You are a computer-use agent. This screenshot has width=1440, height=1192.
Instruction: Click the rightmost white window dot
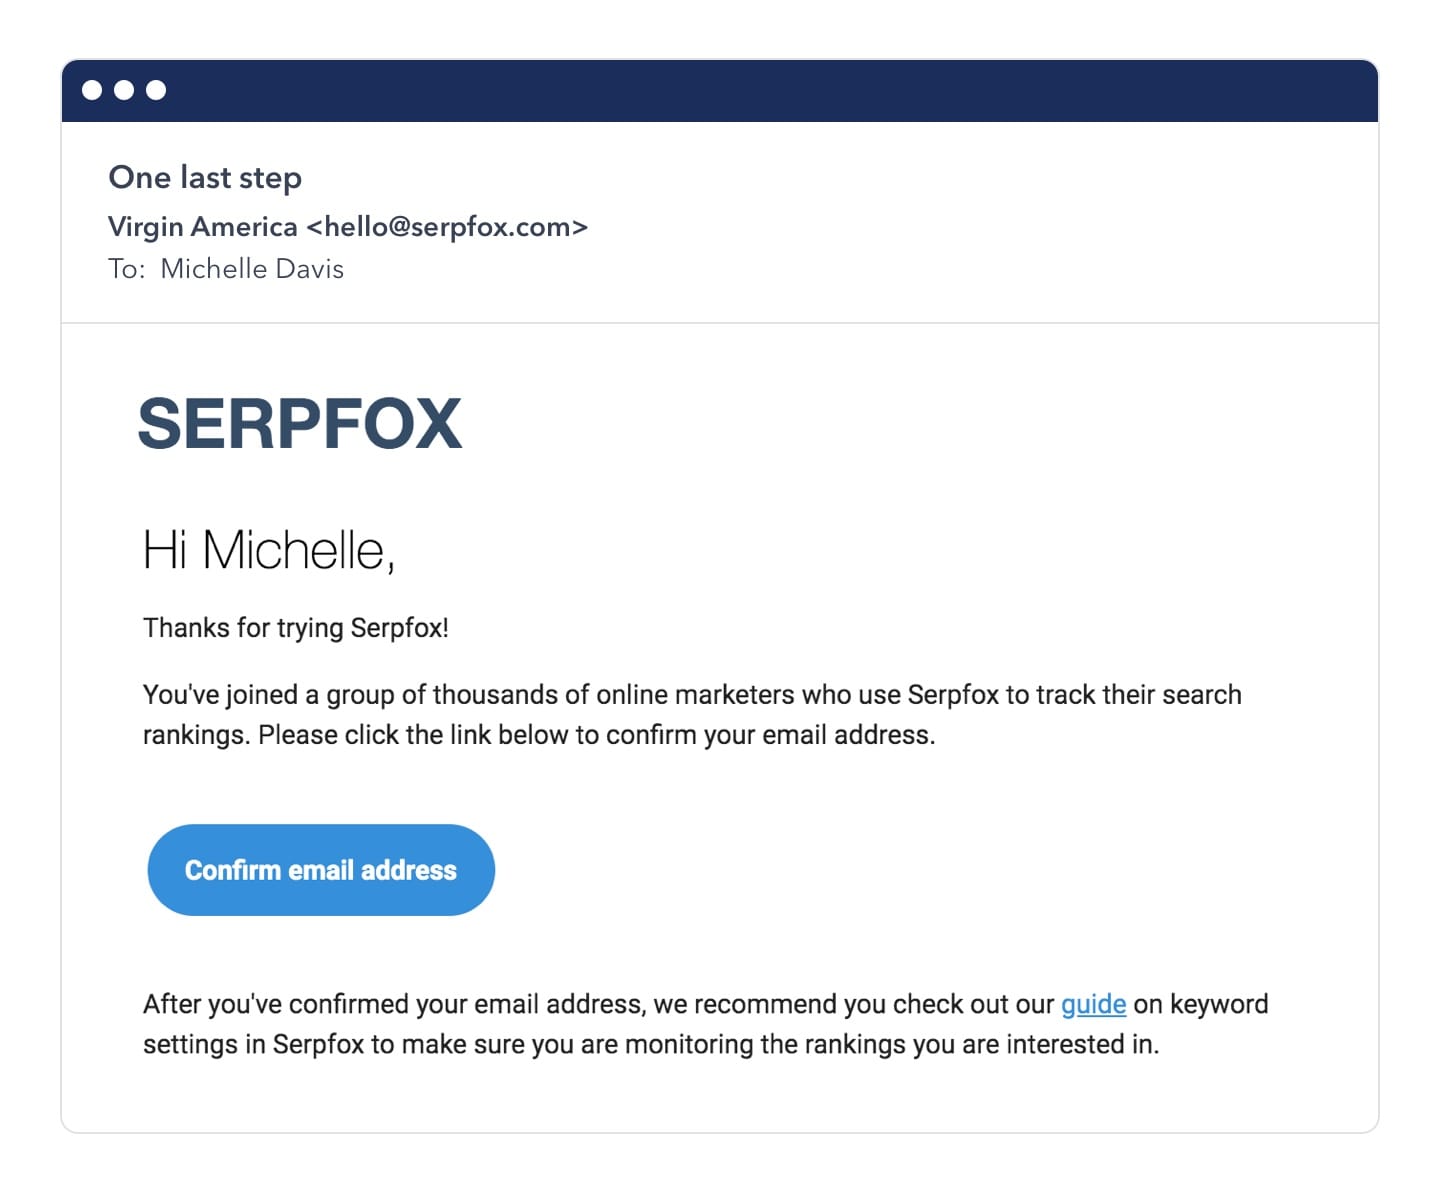tap(156, 90)
